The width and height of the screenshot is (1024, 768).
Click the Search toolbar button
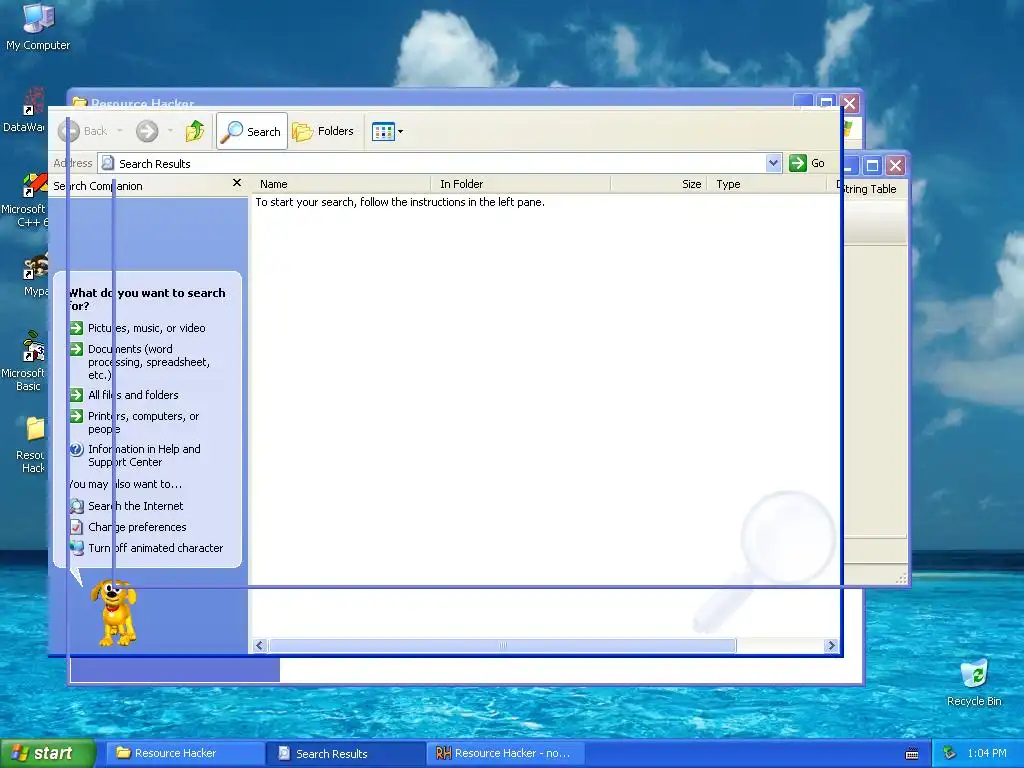click(x=251, y=131)
